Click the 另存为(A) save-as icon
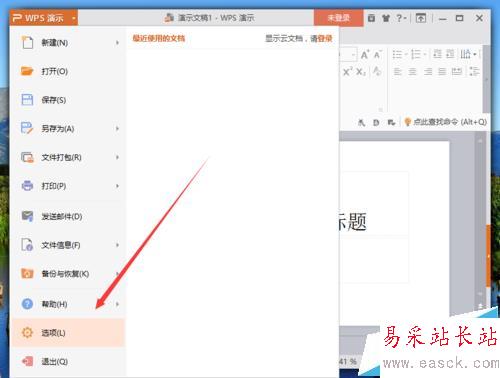Viewport: 500px width, 378px height. tap(27, 128)
